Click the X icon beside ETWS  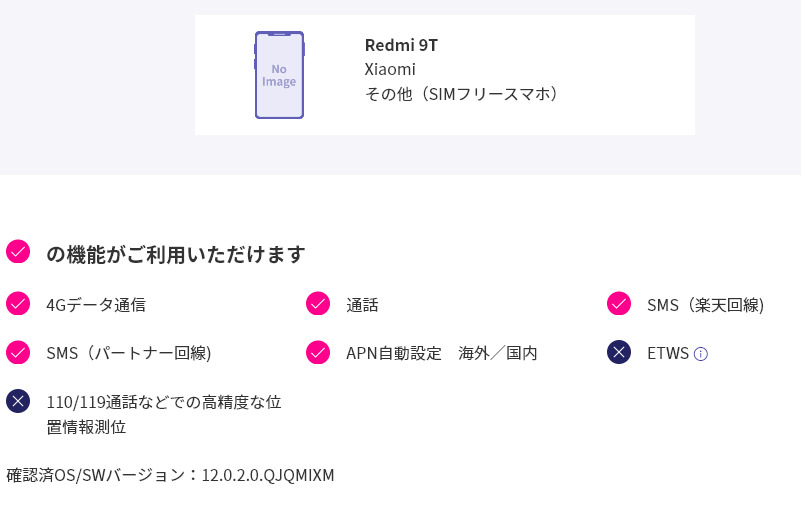tap(619, 352)
